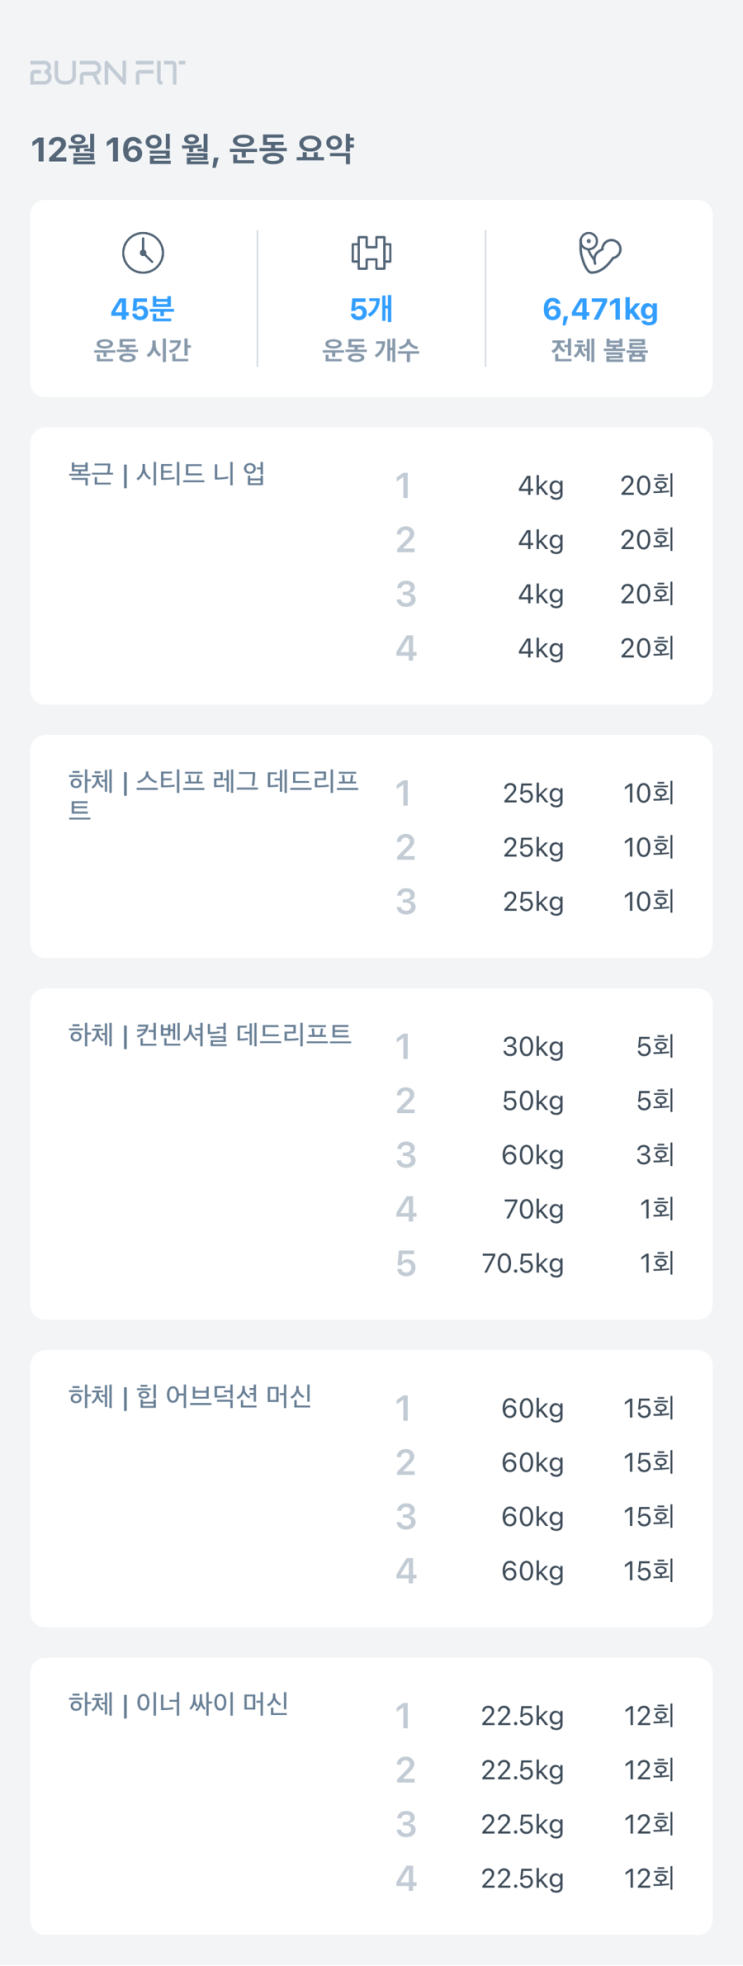Open the 컨벤셔널 데드리프트 exercise title

tap(210, 1034)
